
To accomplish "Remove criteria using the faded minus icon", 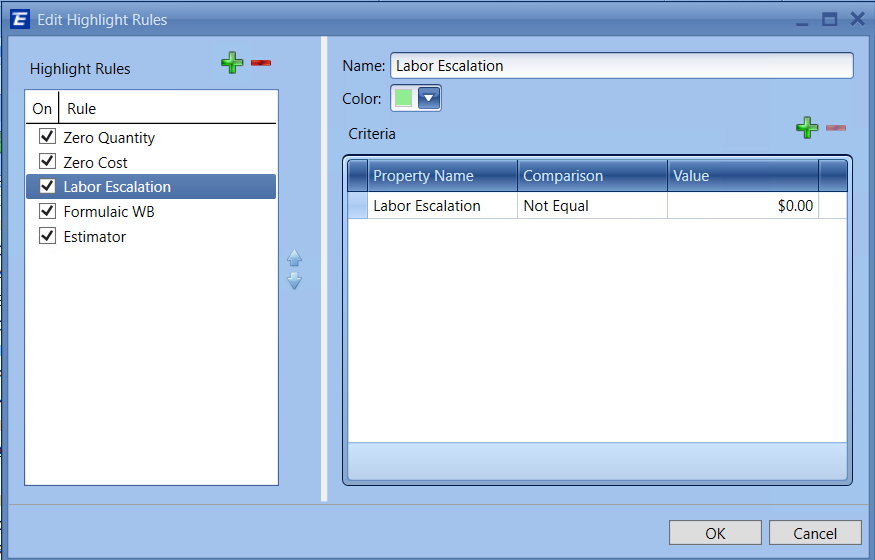I will 836,128.
